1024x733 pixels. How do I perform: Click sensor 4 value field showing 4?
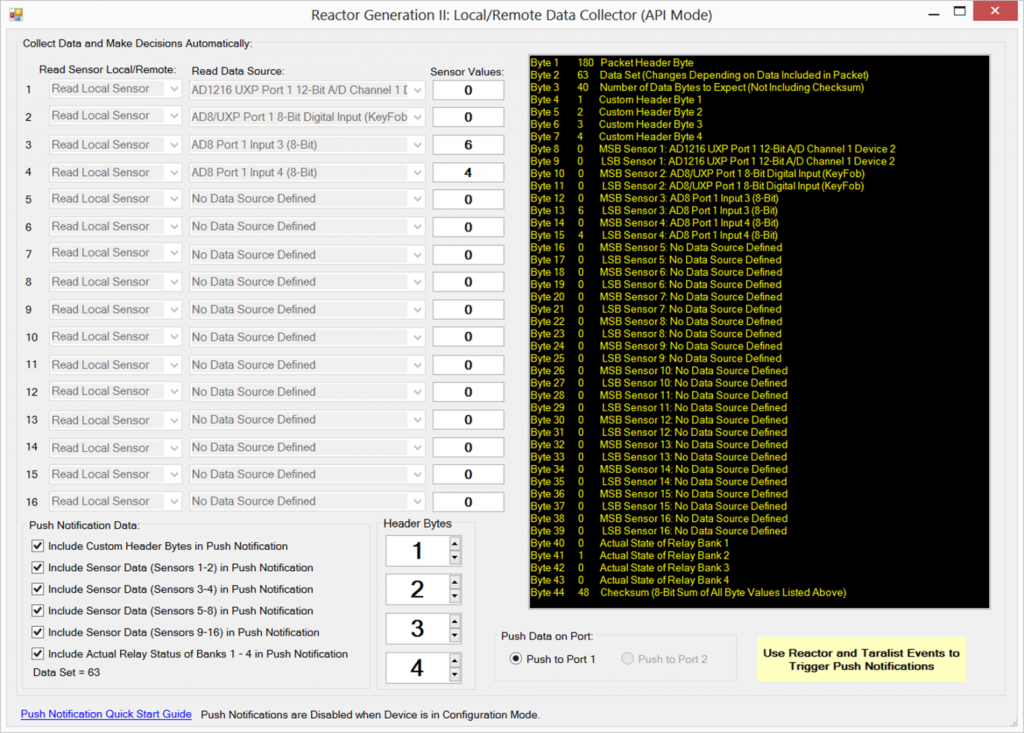click(468, 172)
